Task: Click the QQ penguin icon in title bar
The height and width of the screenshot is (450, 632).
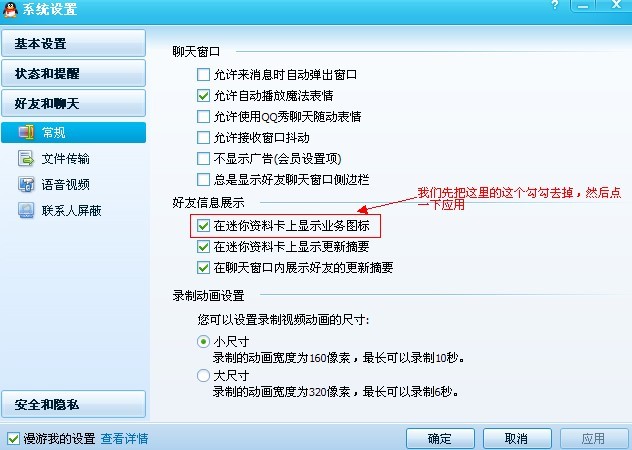Action: [10, 9]
